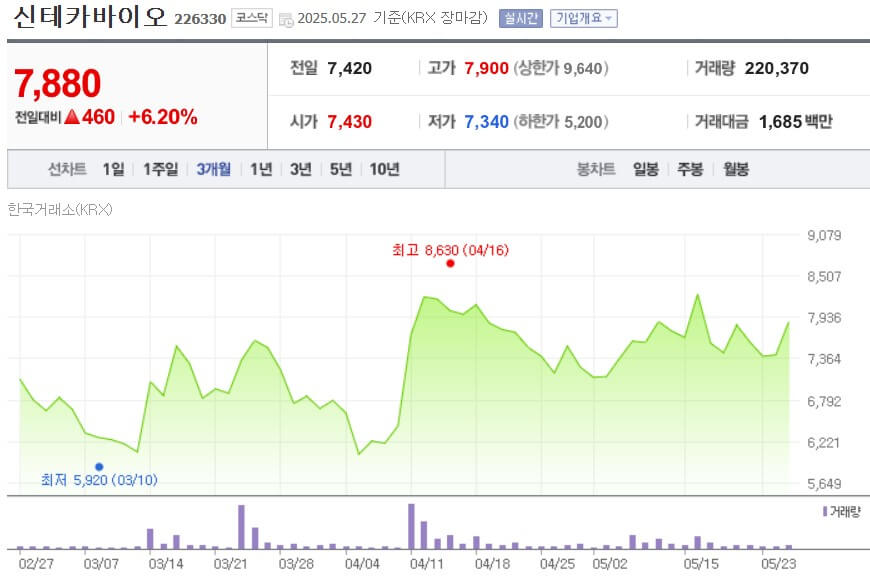Click the chart icon beside the date
Viewport: 870px width, 579px height.
point(287,17)
